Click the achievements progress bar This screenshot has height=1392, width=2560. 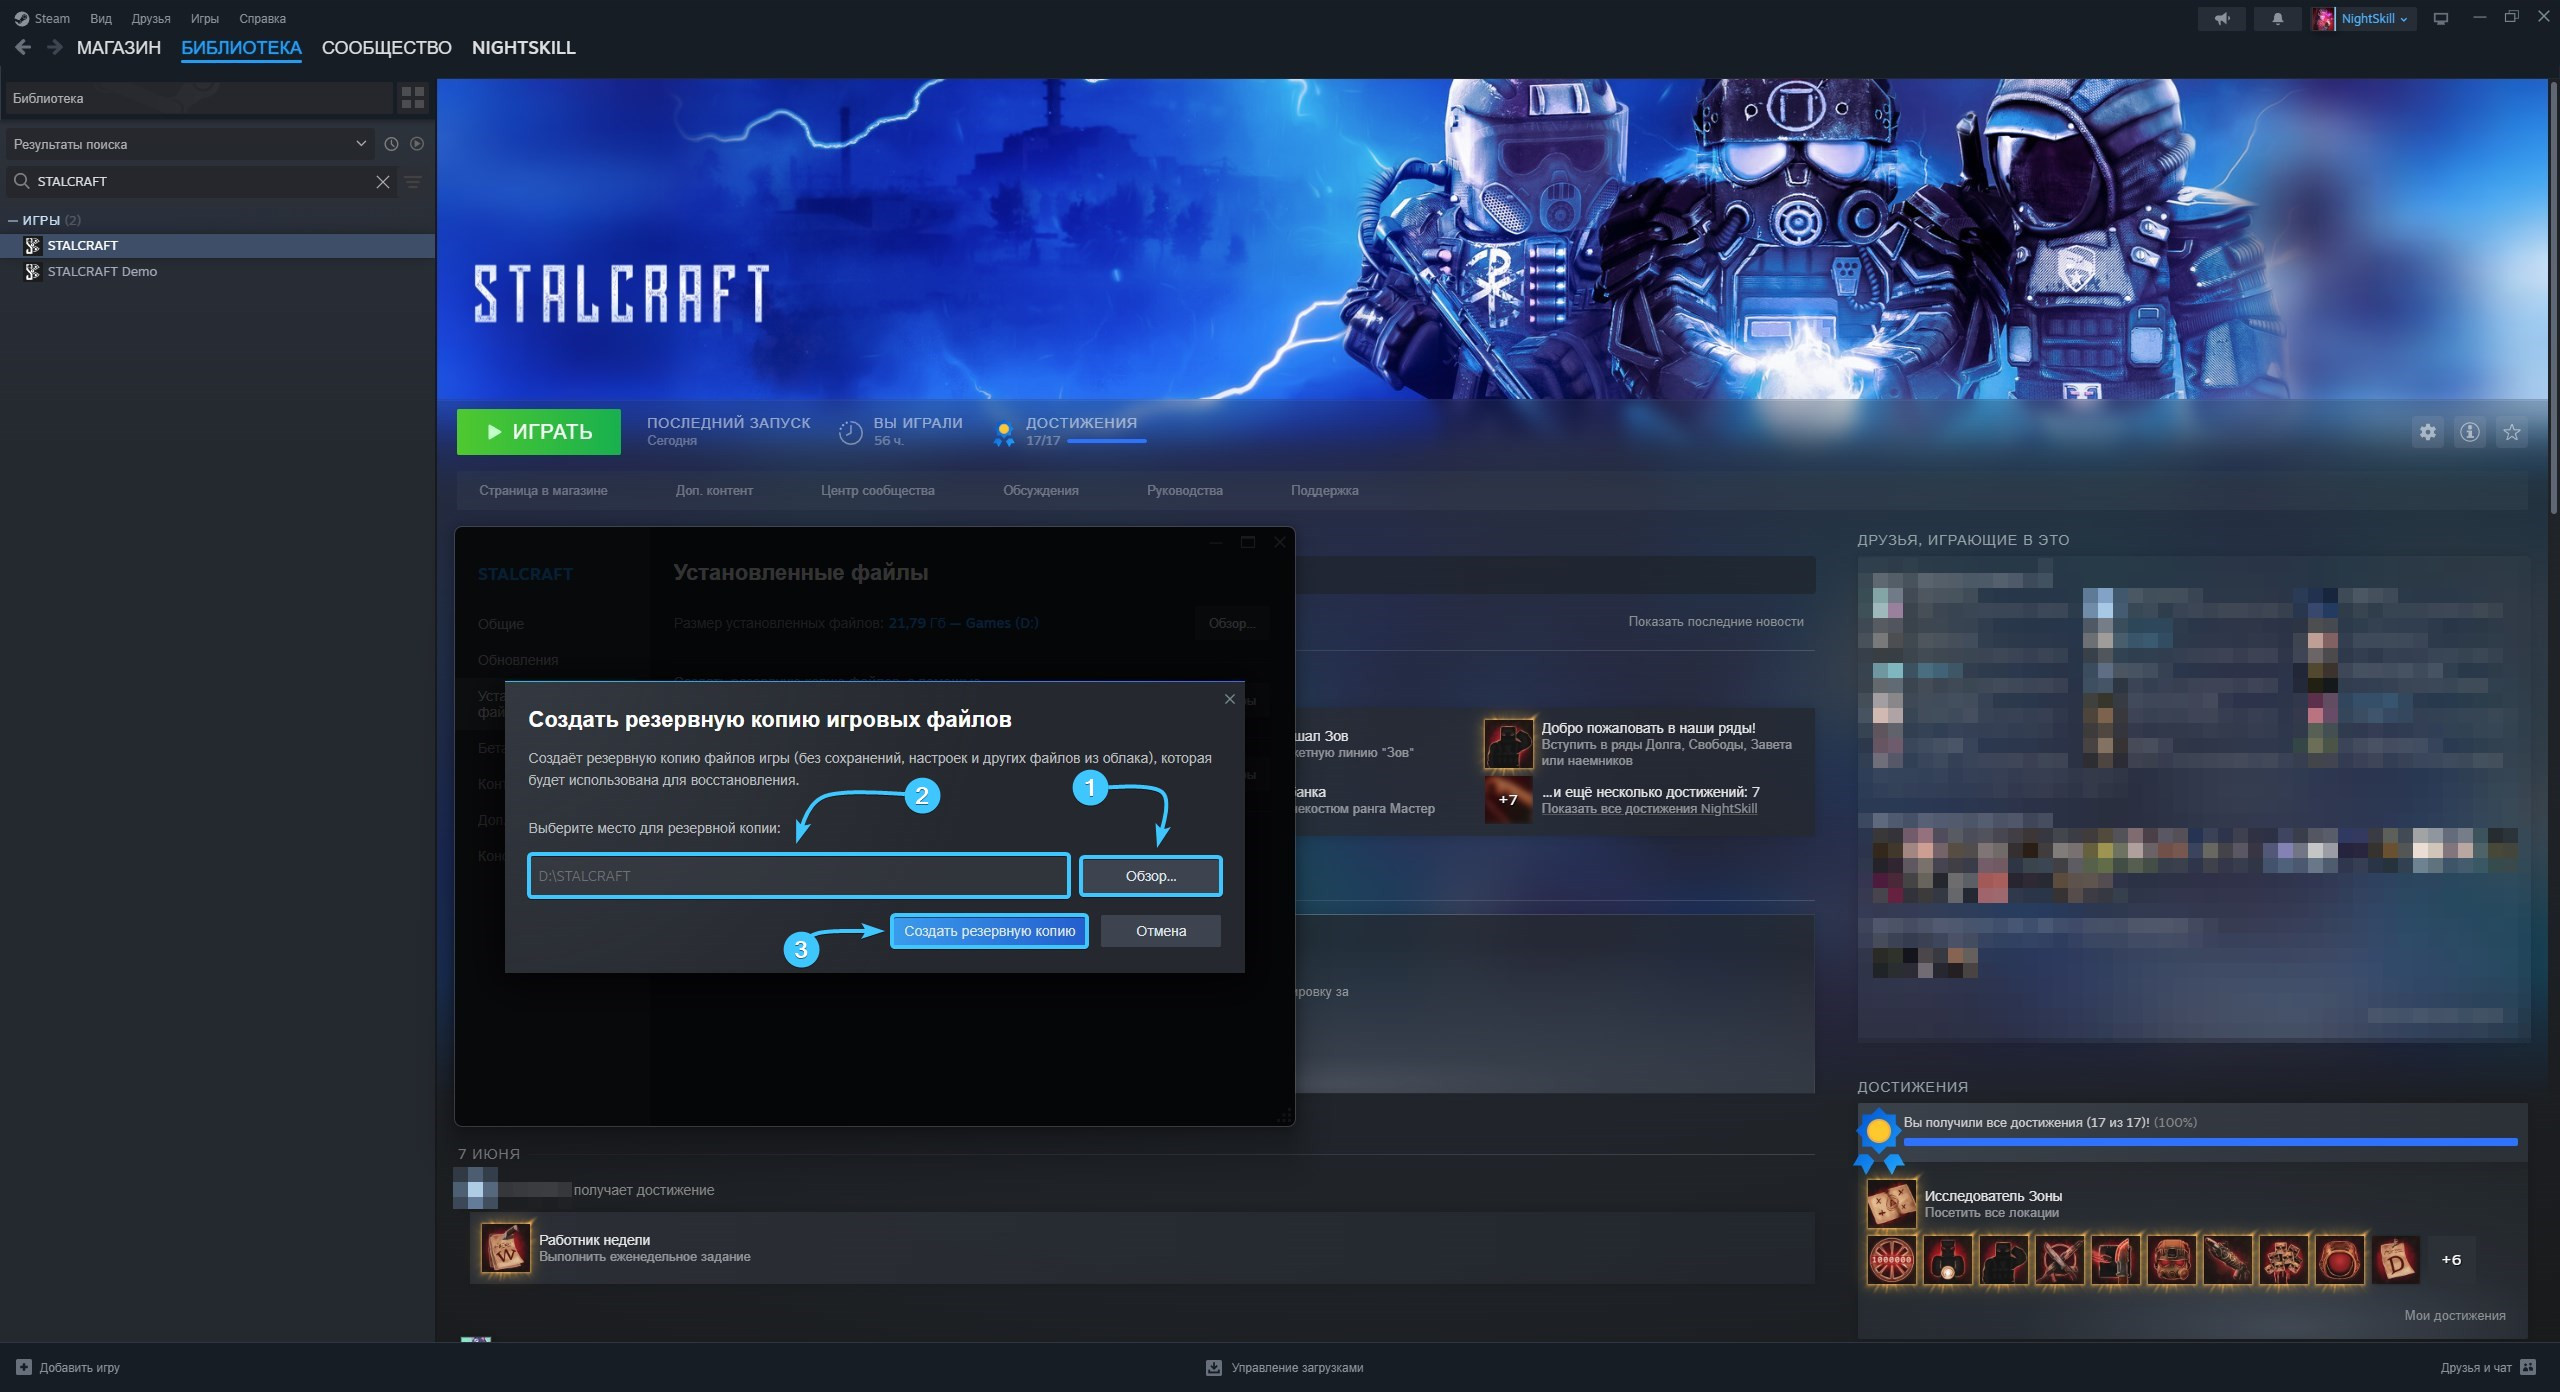(x=2210, y=1141)
